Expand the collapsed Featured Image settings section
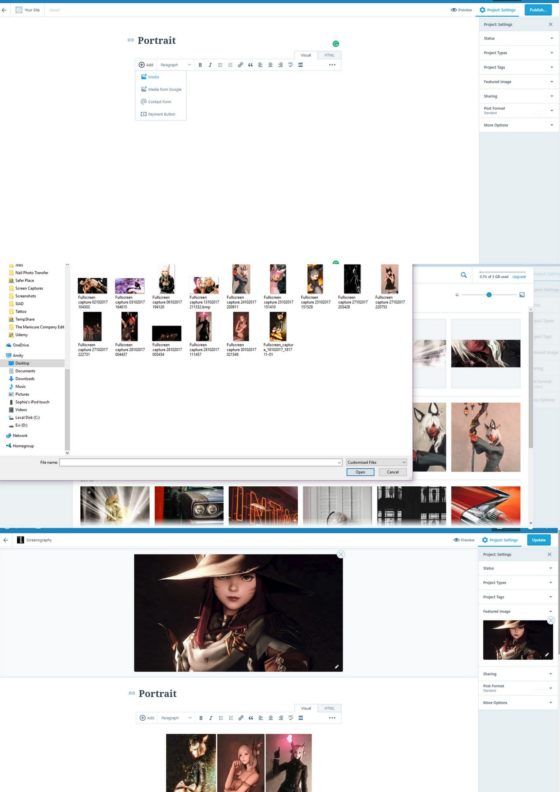The height and width of the screenshot is (792, 560). (518, 81)
